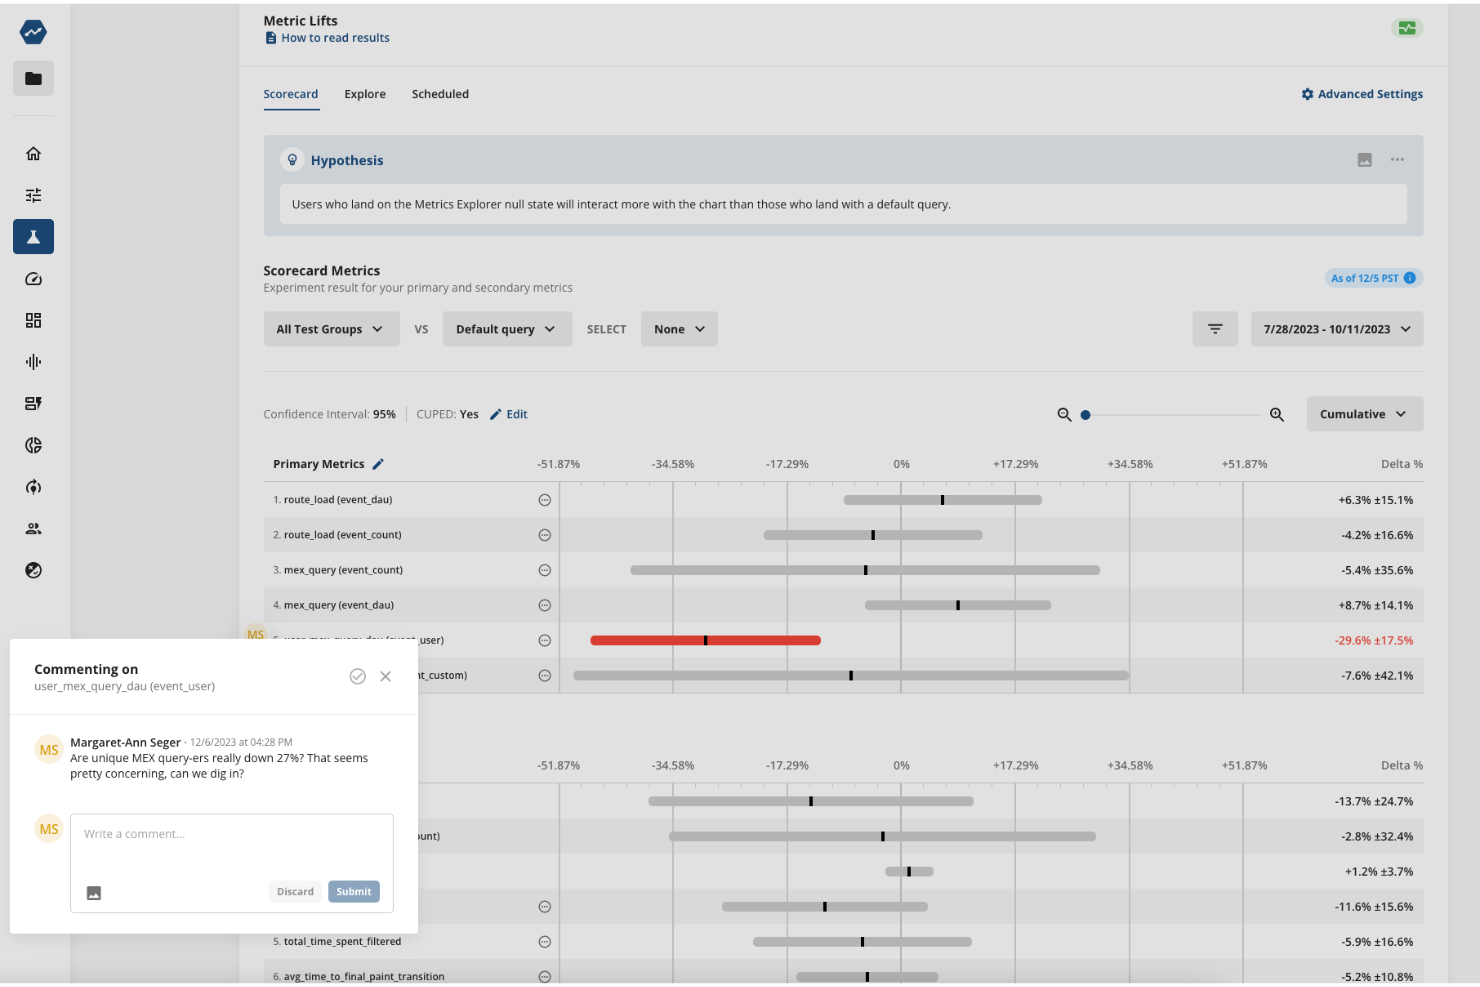Click the green pulse icon beside Metric Lifts
1480x987 pixels.
pos(1407,28)
